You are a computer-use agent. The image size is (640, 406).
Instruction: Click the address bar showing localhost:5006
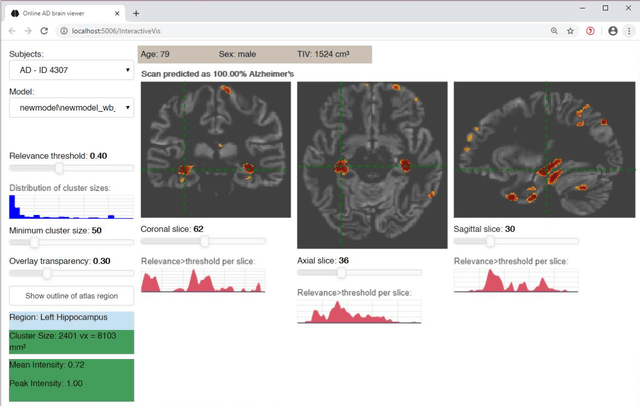(x=300, y=31)
